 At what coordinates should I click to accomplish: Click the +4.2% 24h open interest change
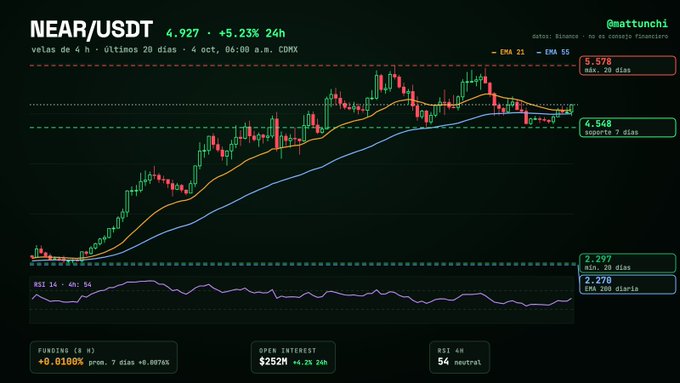310,362
